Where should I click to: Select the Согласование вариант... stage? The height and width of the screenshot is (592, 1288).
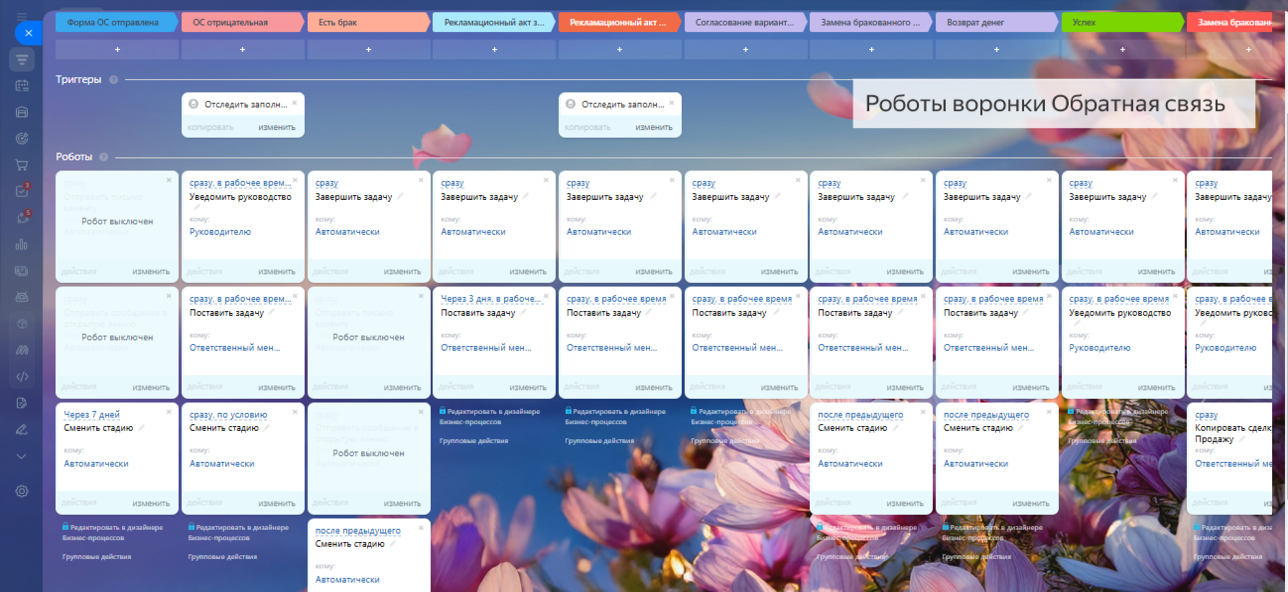(x=746, y=22)
